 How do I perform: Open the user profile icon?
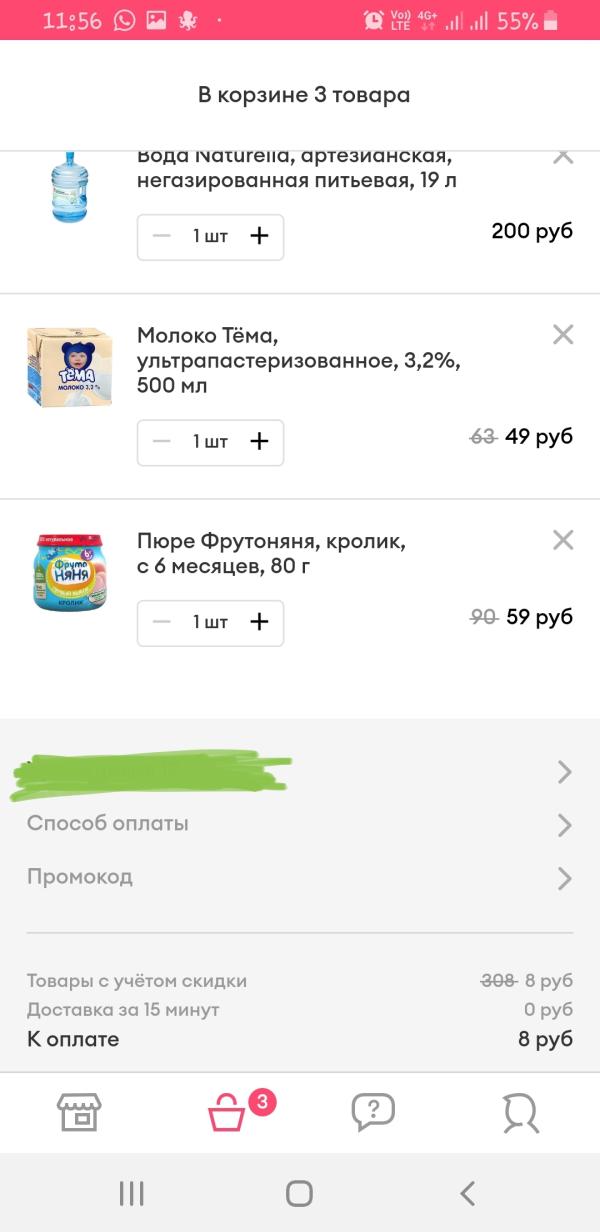520,1112
